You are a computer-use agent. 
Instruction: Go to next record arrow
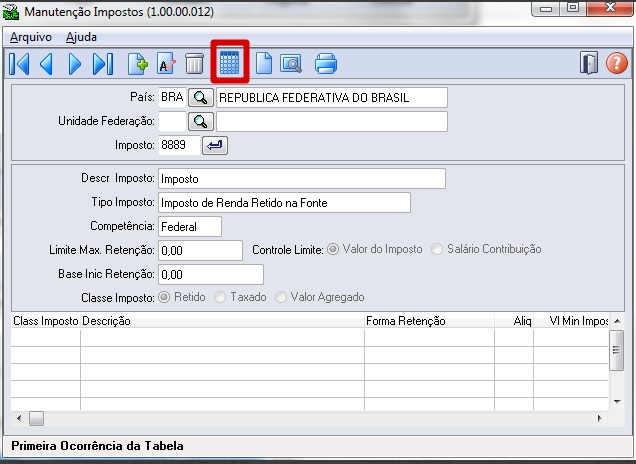(x=74, y=64)
